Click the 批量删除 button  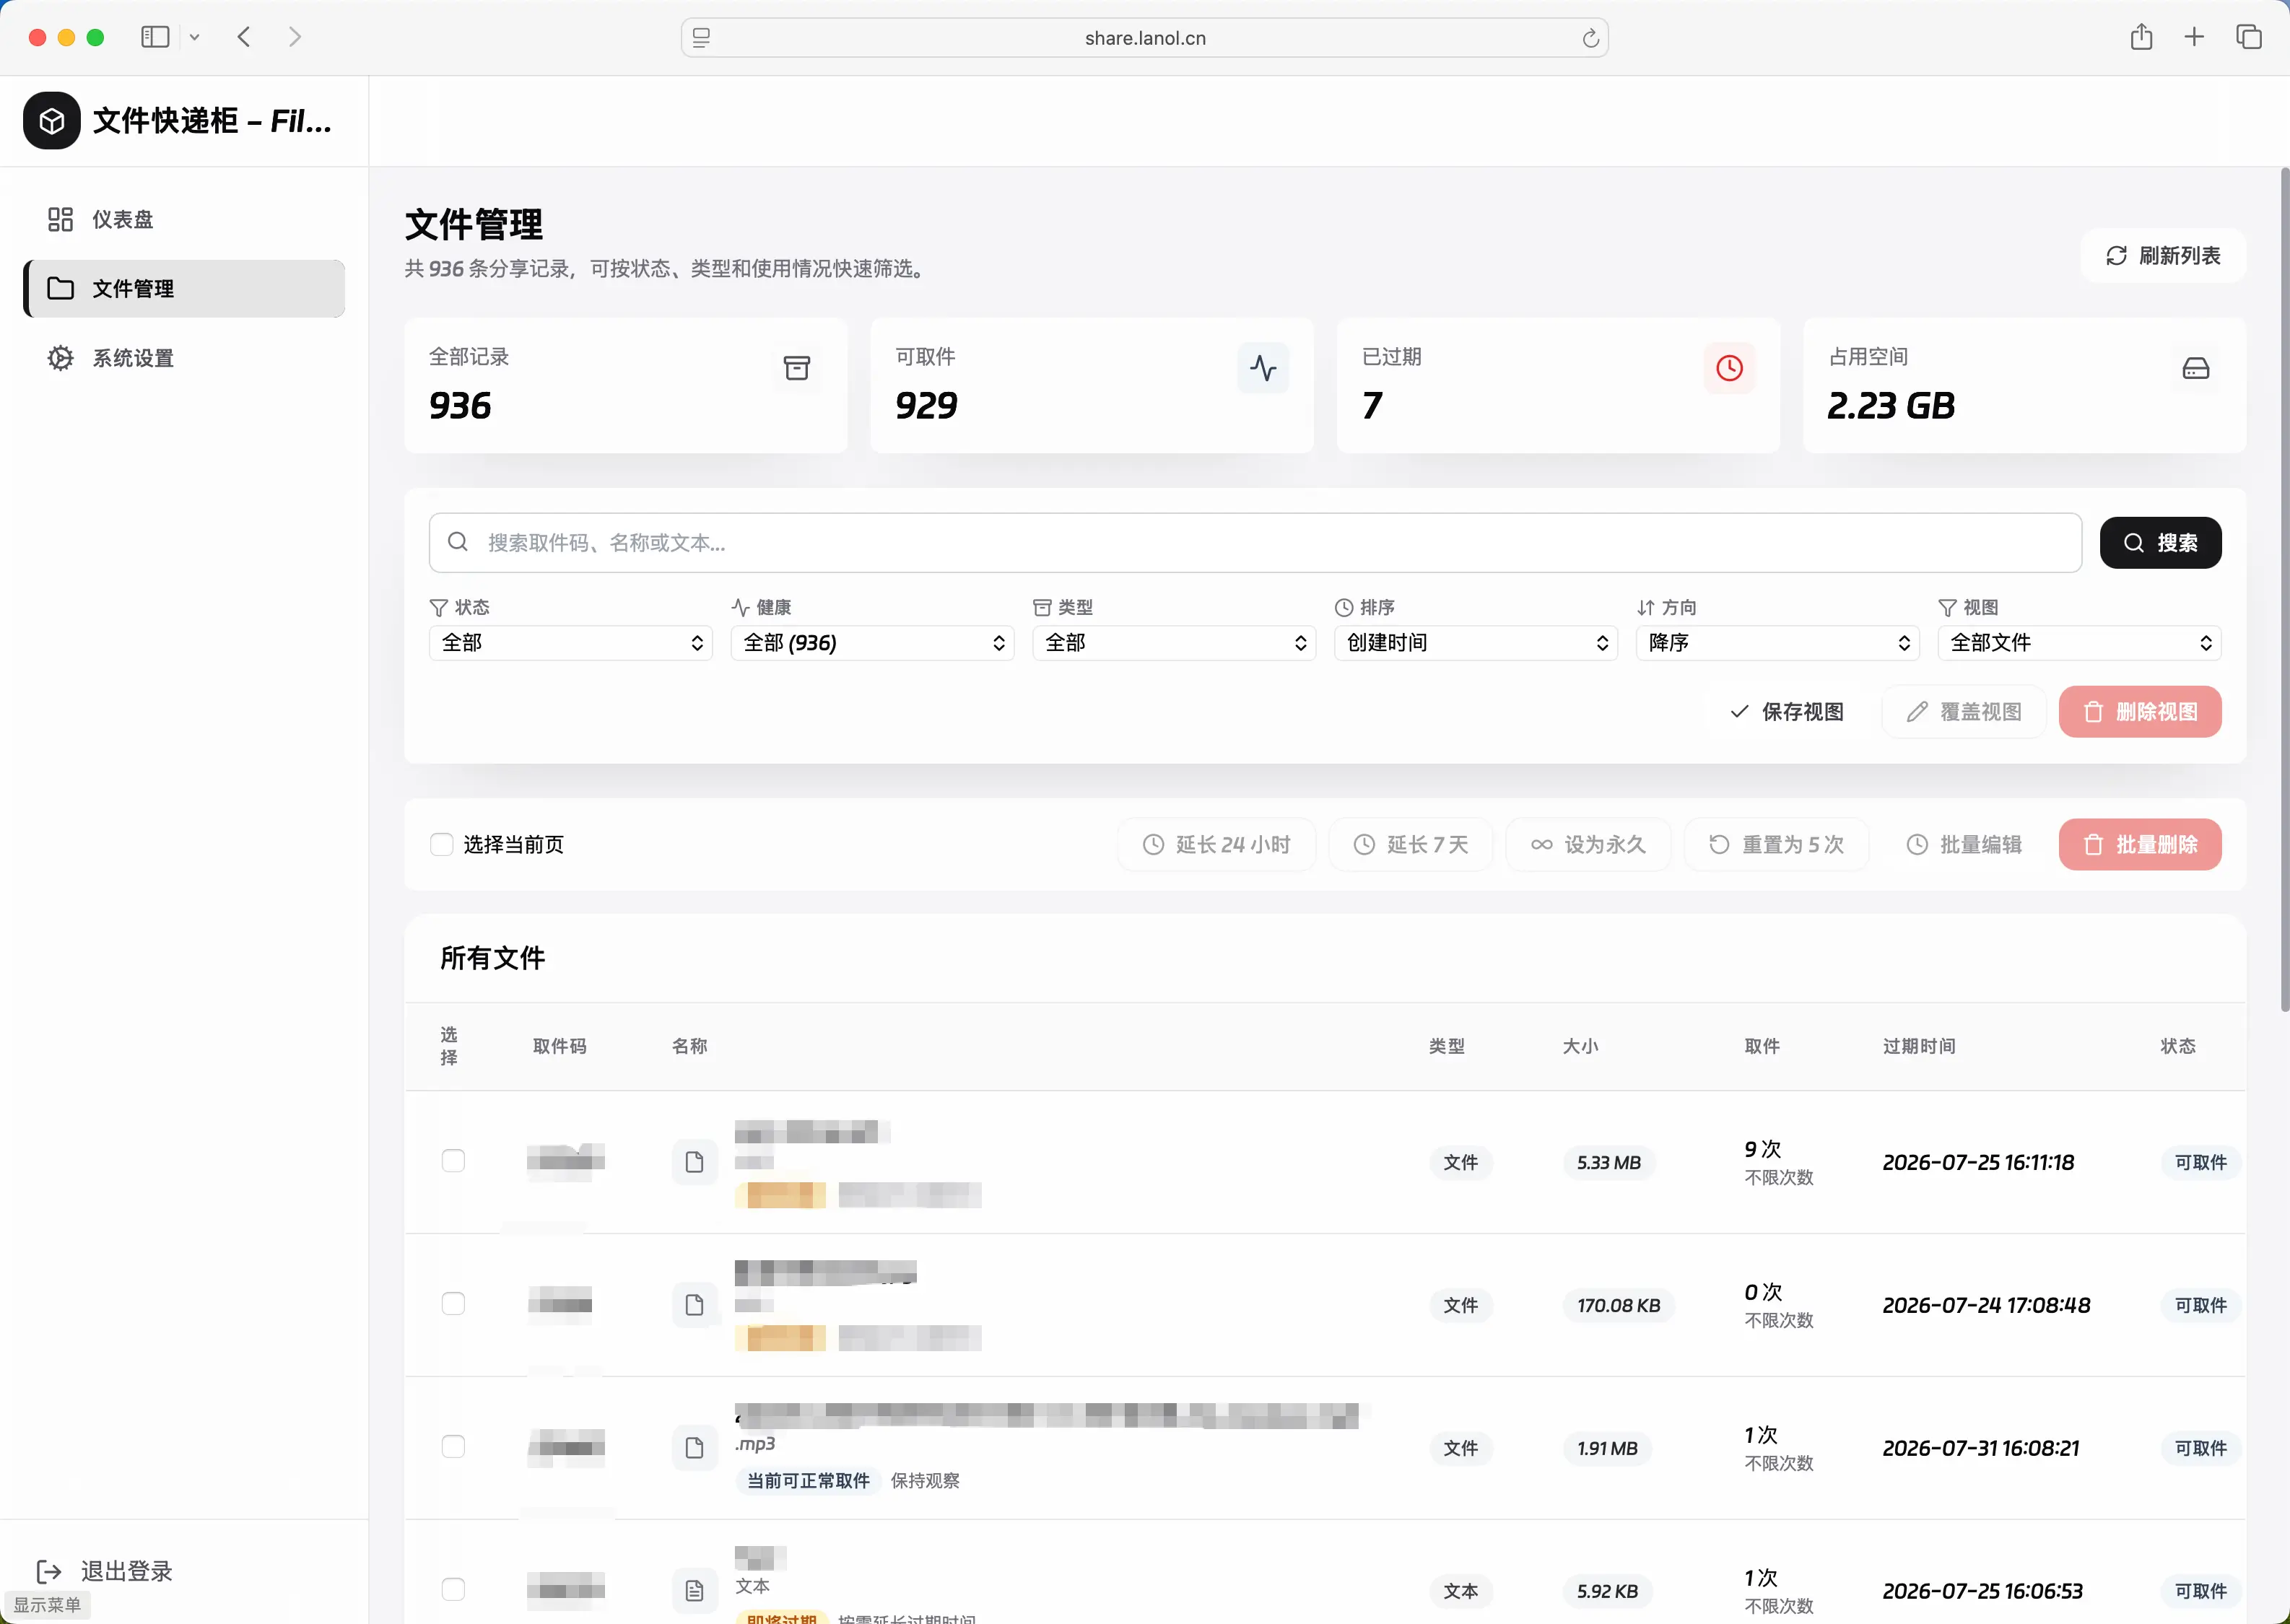(2140, 845)
